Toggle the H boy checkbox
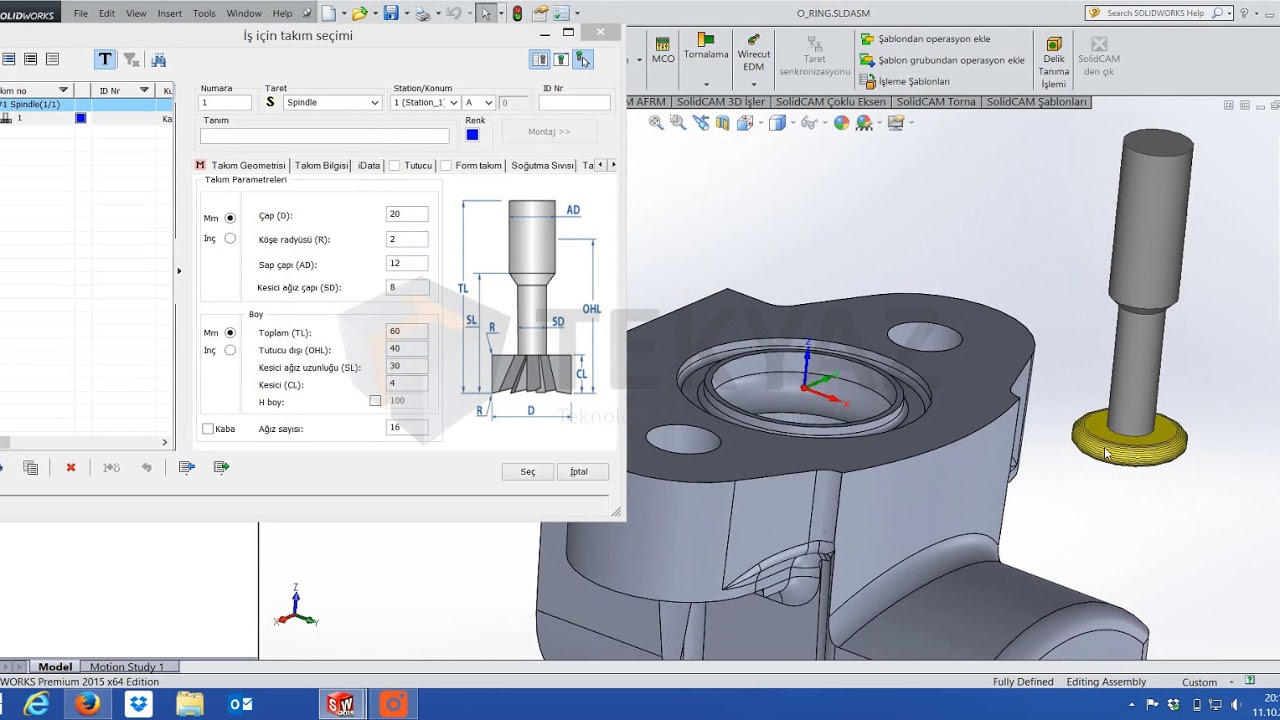The width and height of the screenshot is (1280, 720). [375, 401]
